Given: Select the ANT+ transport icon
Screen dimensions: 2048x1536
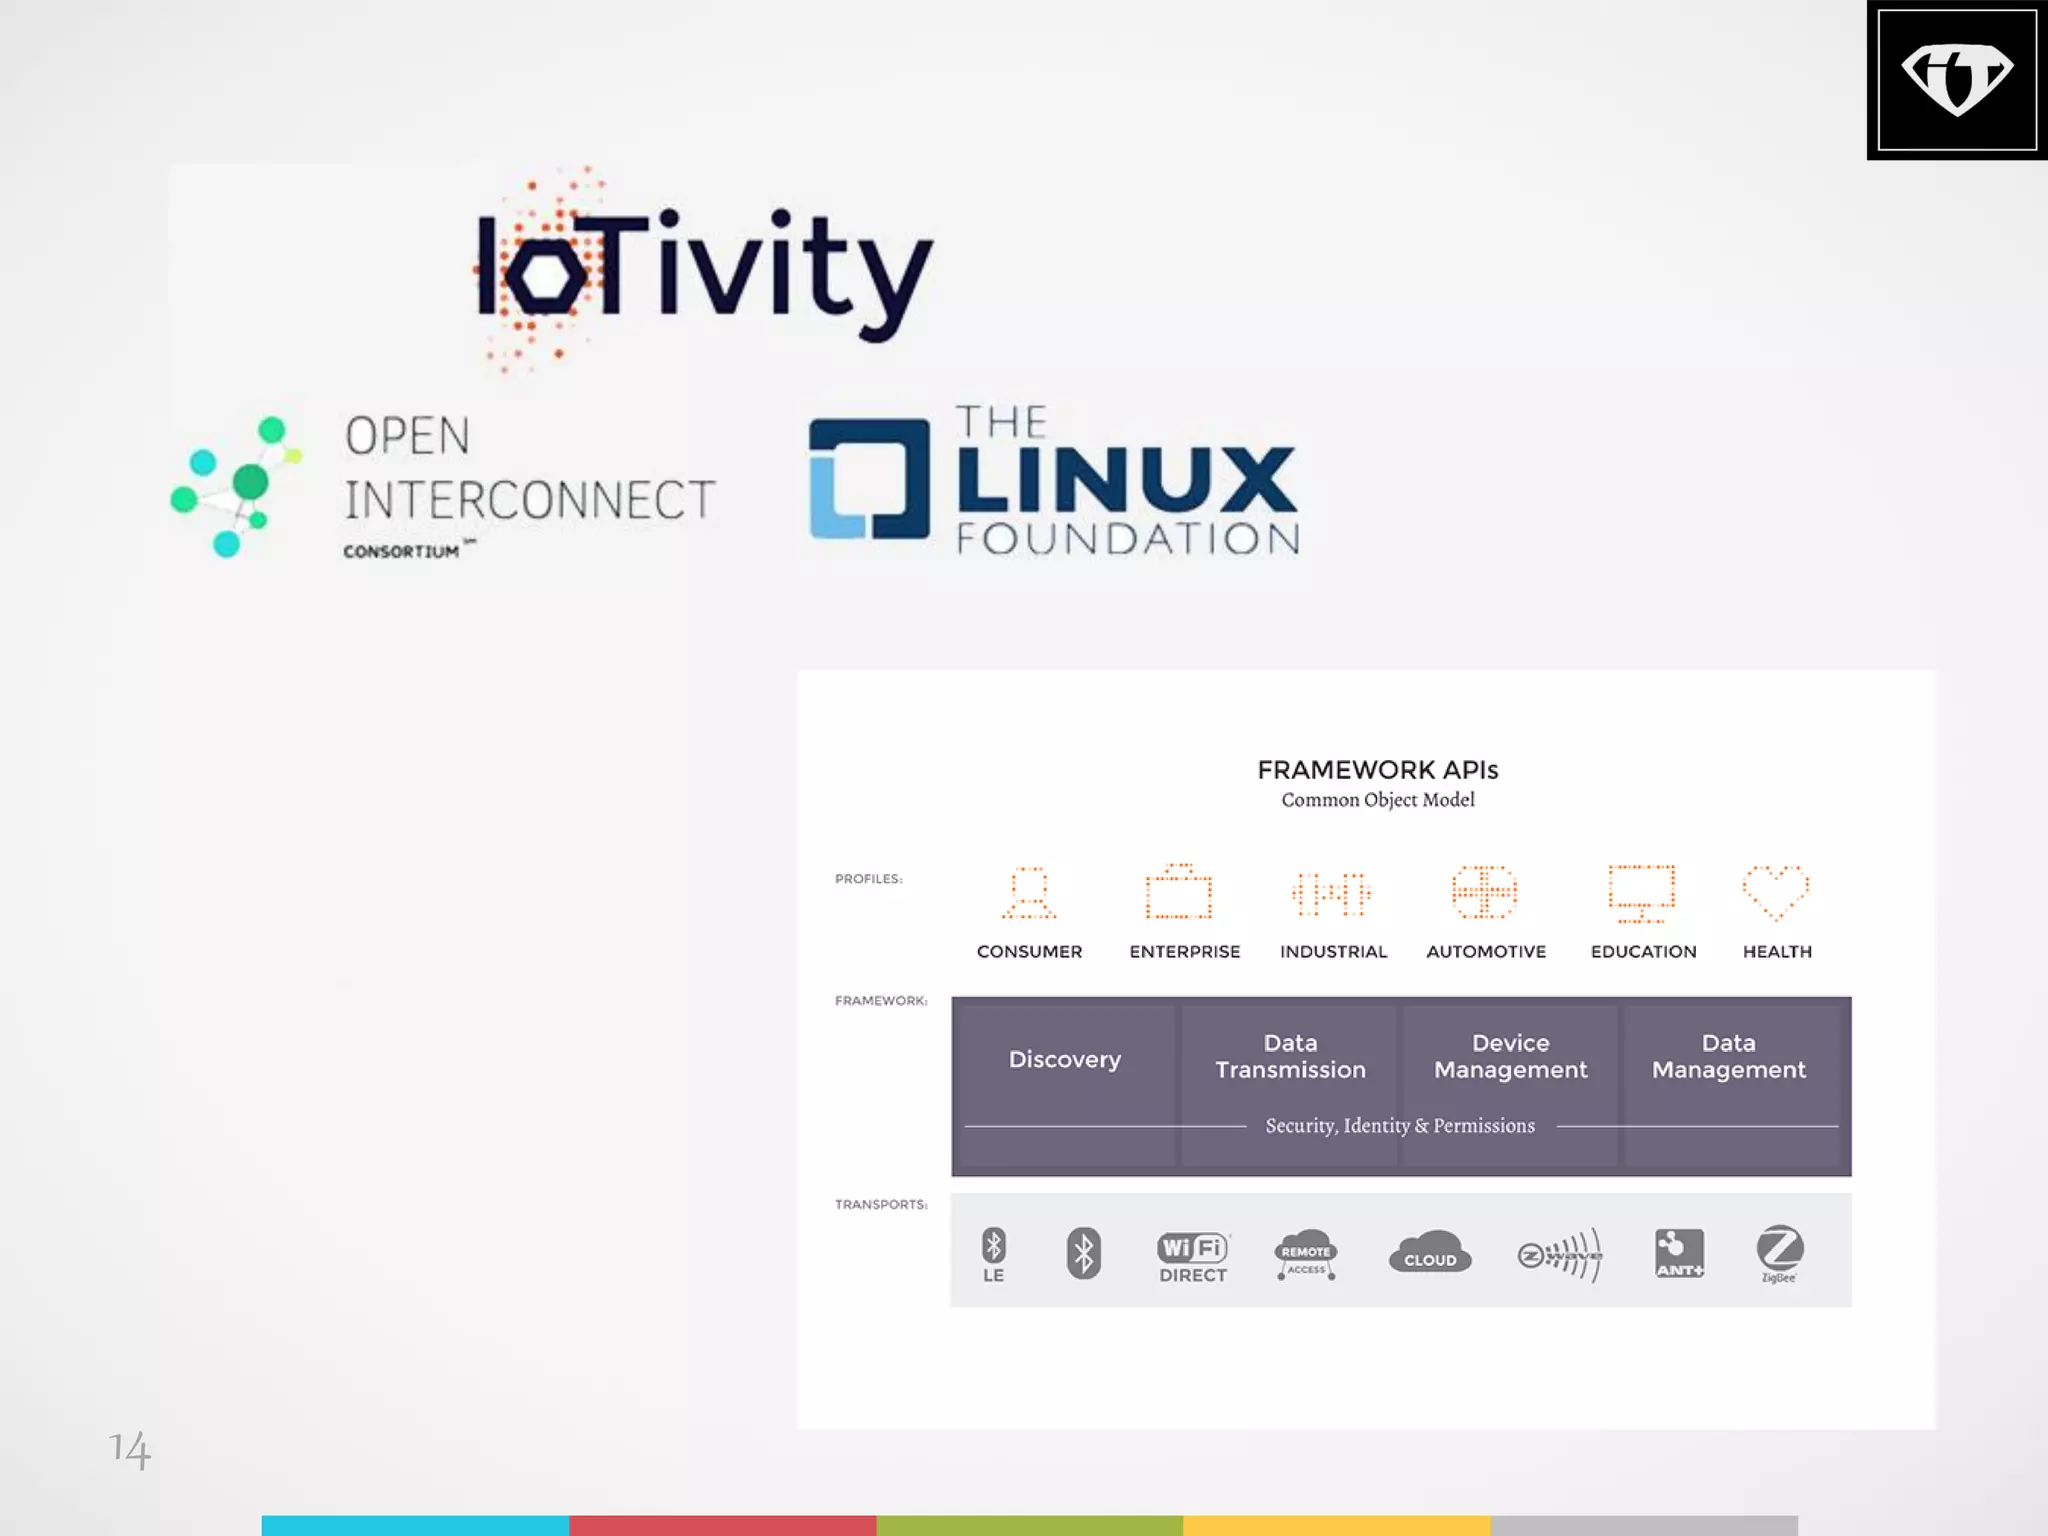Looking at the screenshot, I should [x=1679, y=1253].
